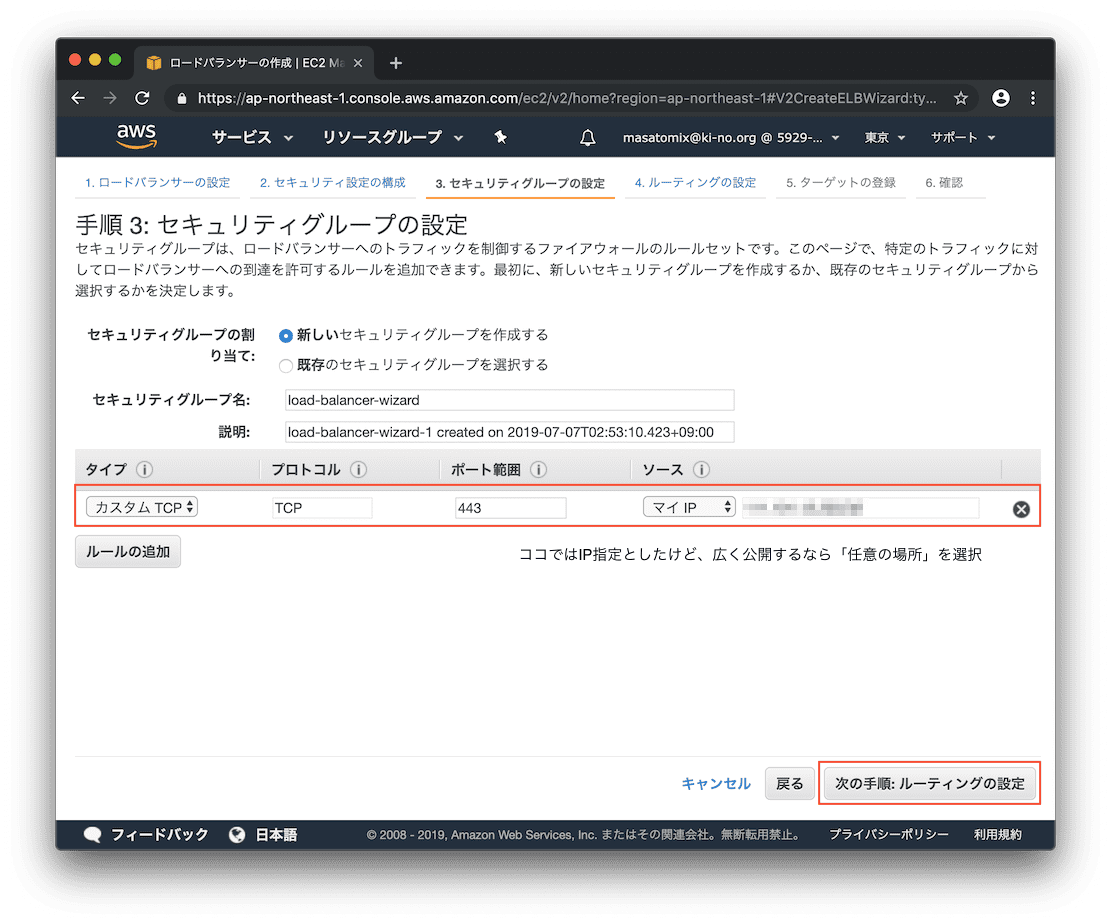Click info icon next to タイプ
1111x924 pixels.
click(145, 469)
